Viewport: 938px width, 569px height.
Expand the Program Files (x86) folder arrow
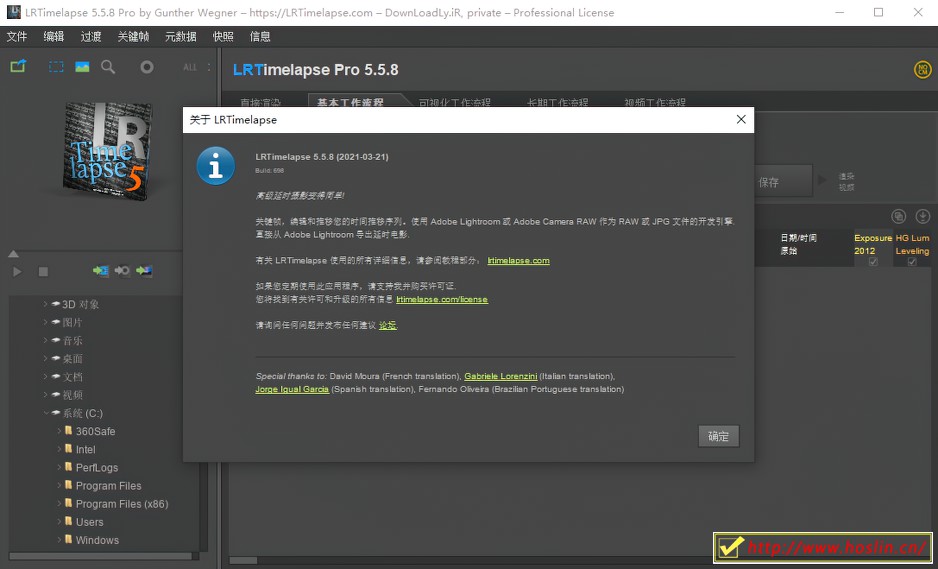coord(59,503)
